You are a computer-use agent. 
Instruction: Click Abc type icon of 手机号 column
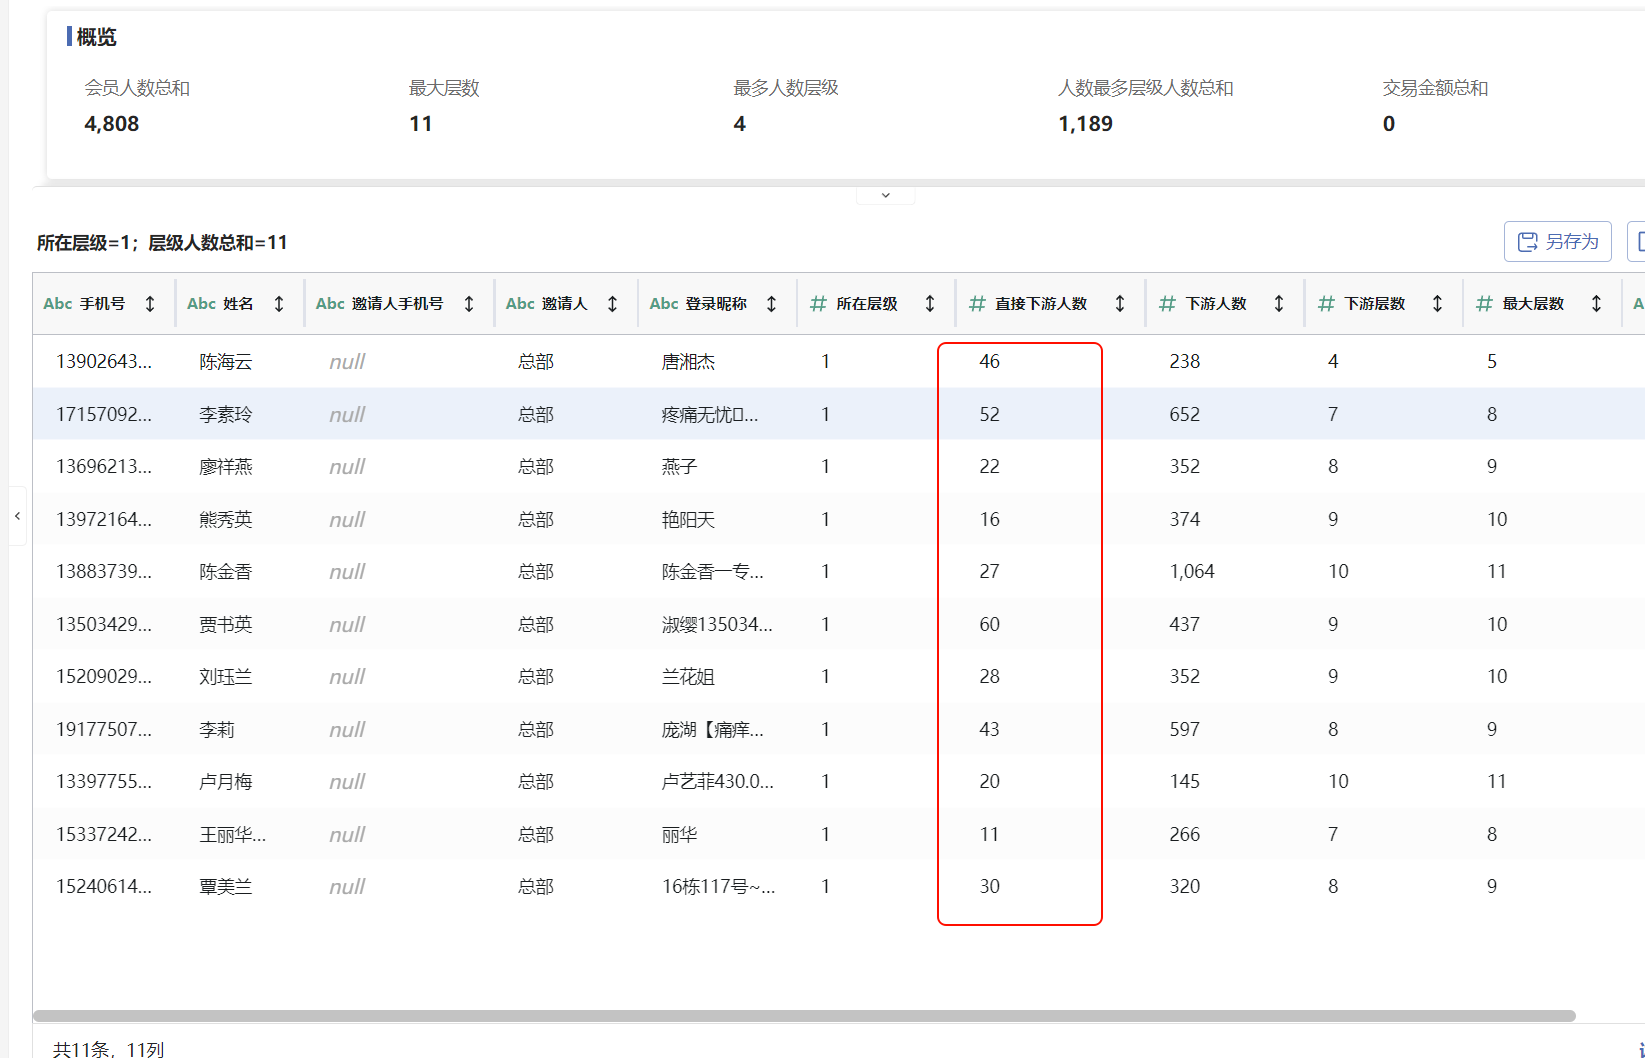pyautogui.click(x=58, y=303)
